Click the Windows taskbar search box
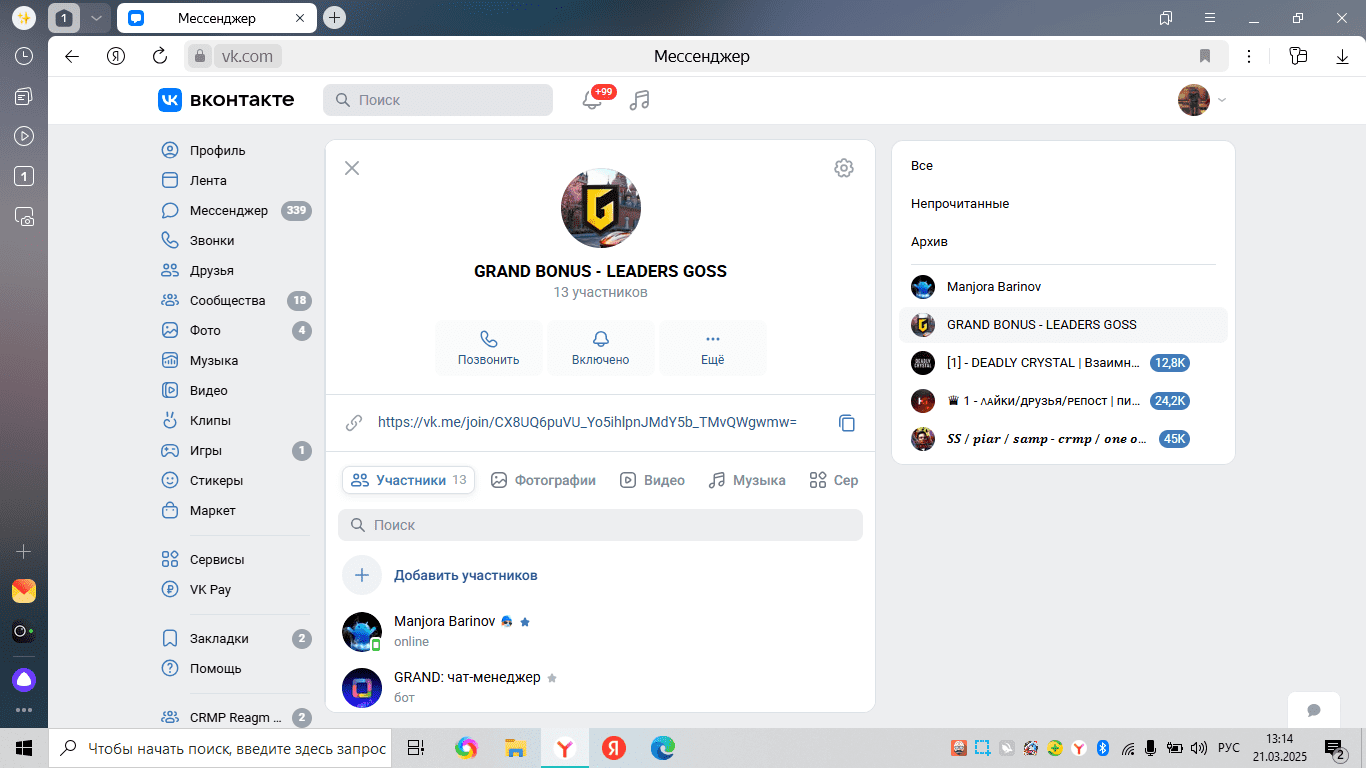Image resolution: width=1366 pixels, height=768 pixels. coord(220,748)
